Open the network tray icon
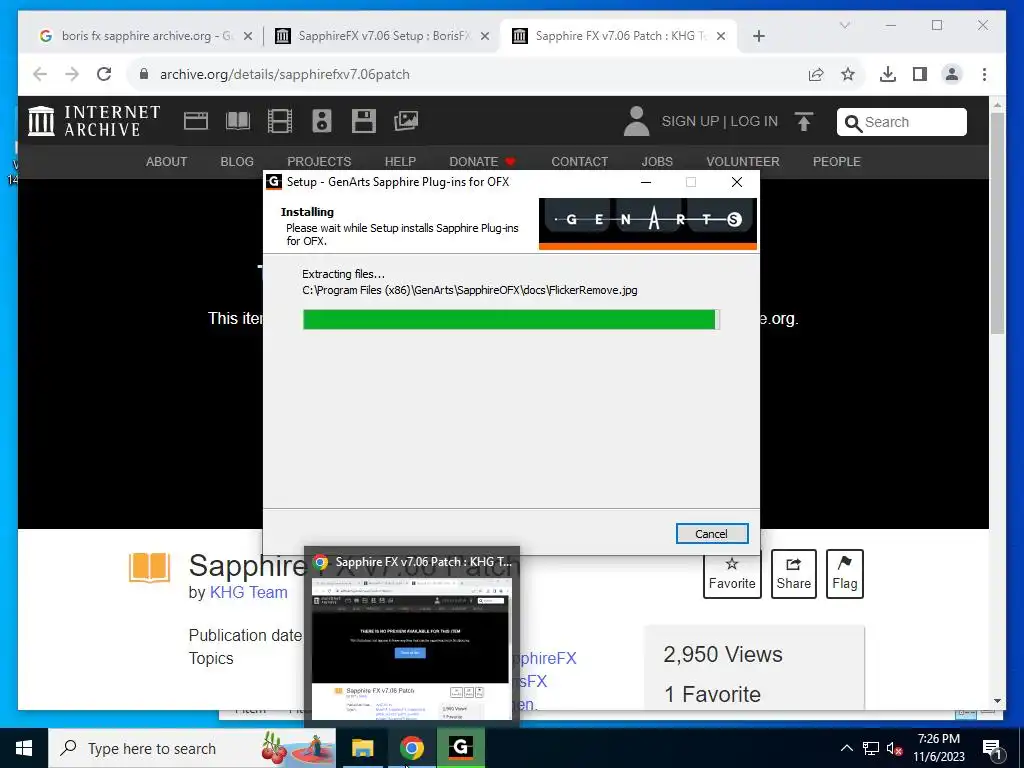Viewport: 1024px width, 768px height. (x=871, y=748)
